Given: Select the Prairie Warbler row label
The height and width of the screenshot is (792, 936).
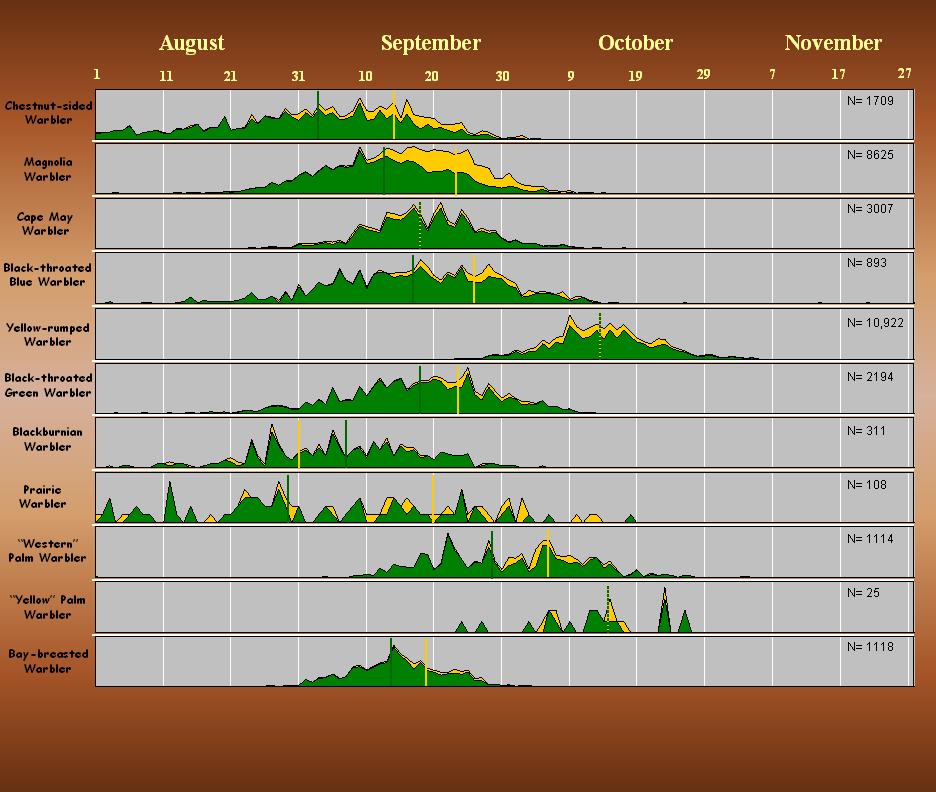Looking at the screenshot, I should coord(42,497).
